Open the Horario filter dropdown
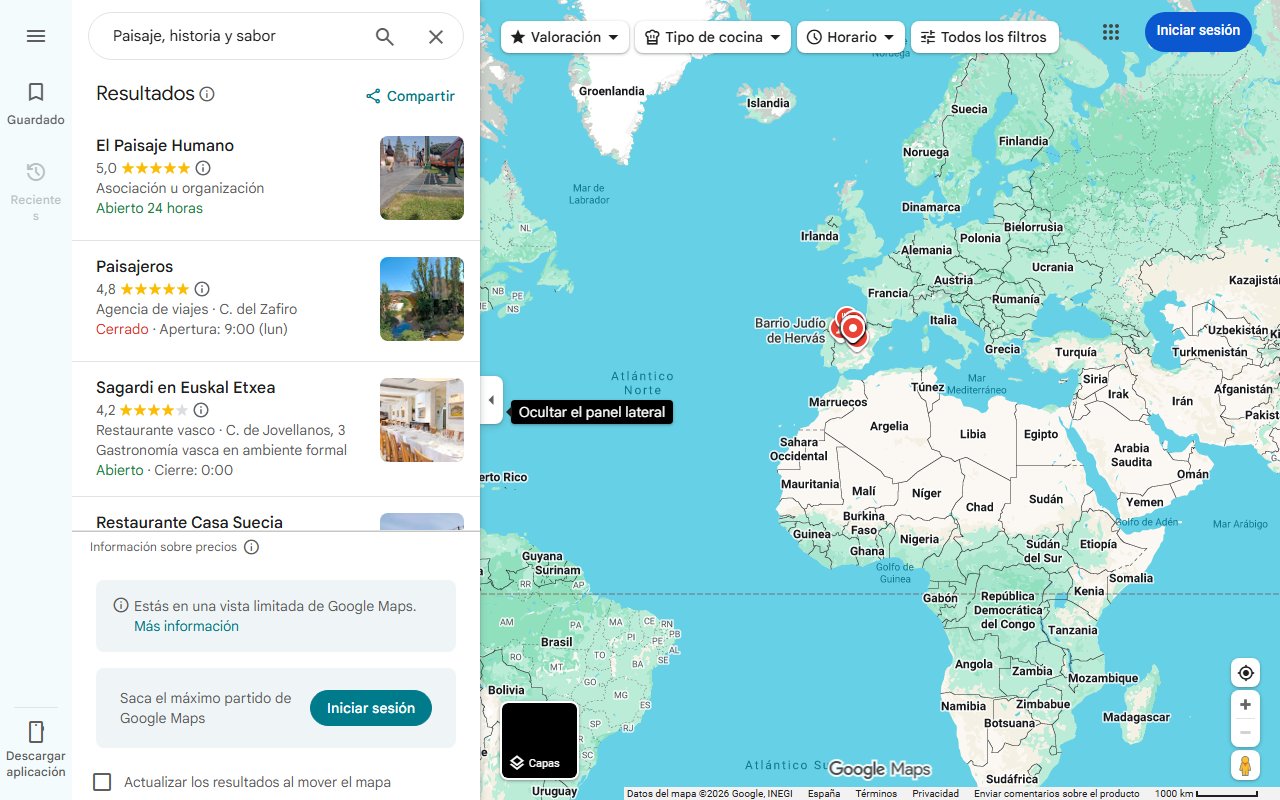1280x800 pixels. [851, 36]
